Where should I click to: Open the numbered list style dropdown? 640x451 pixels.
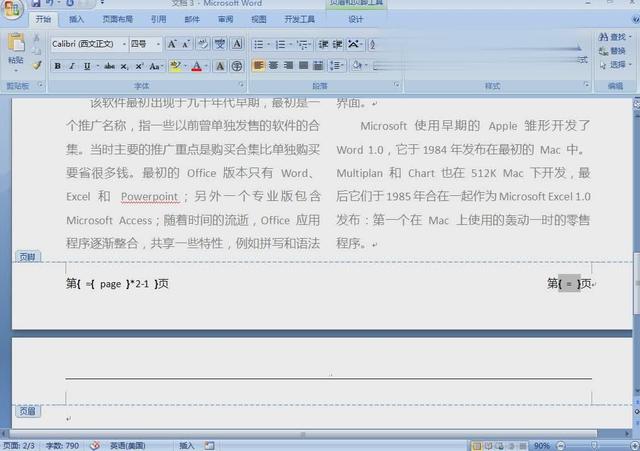pos(291,44)
